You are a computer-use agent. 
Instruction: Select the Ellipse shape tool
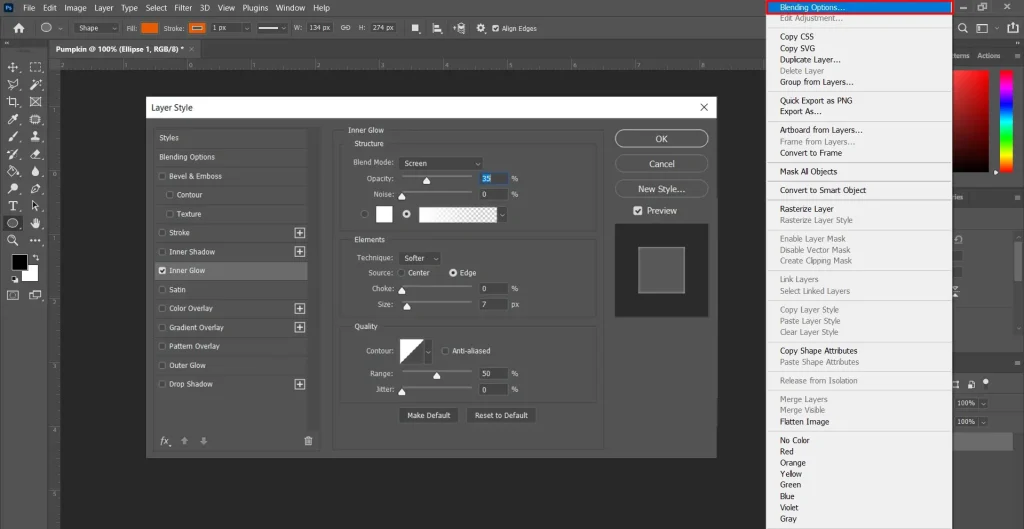(12, 223)
